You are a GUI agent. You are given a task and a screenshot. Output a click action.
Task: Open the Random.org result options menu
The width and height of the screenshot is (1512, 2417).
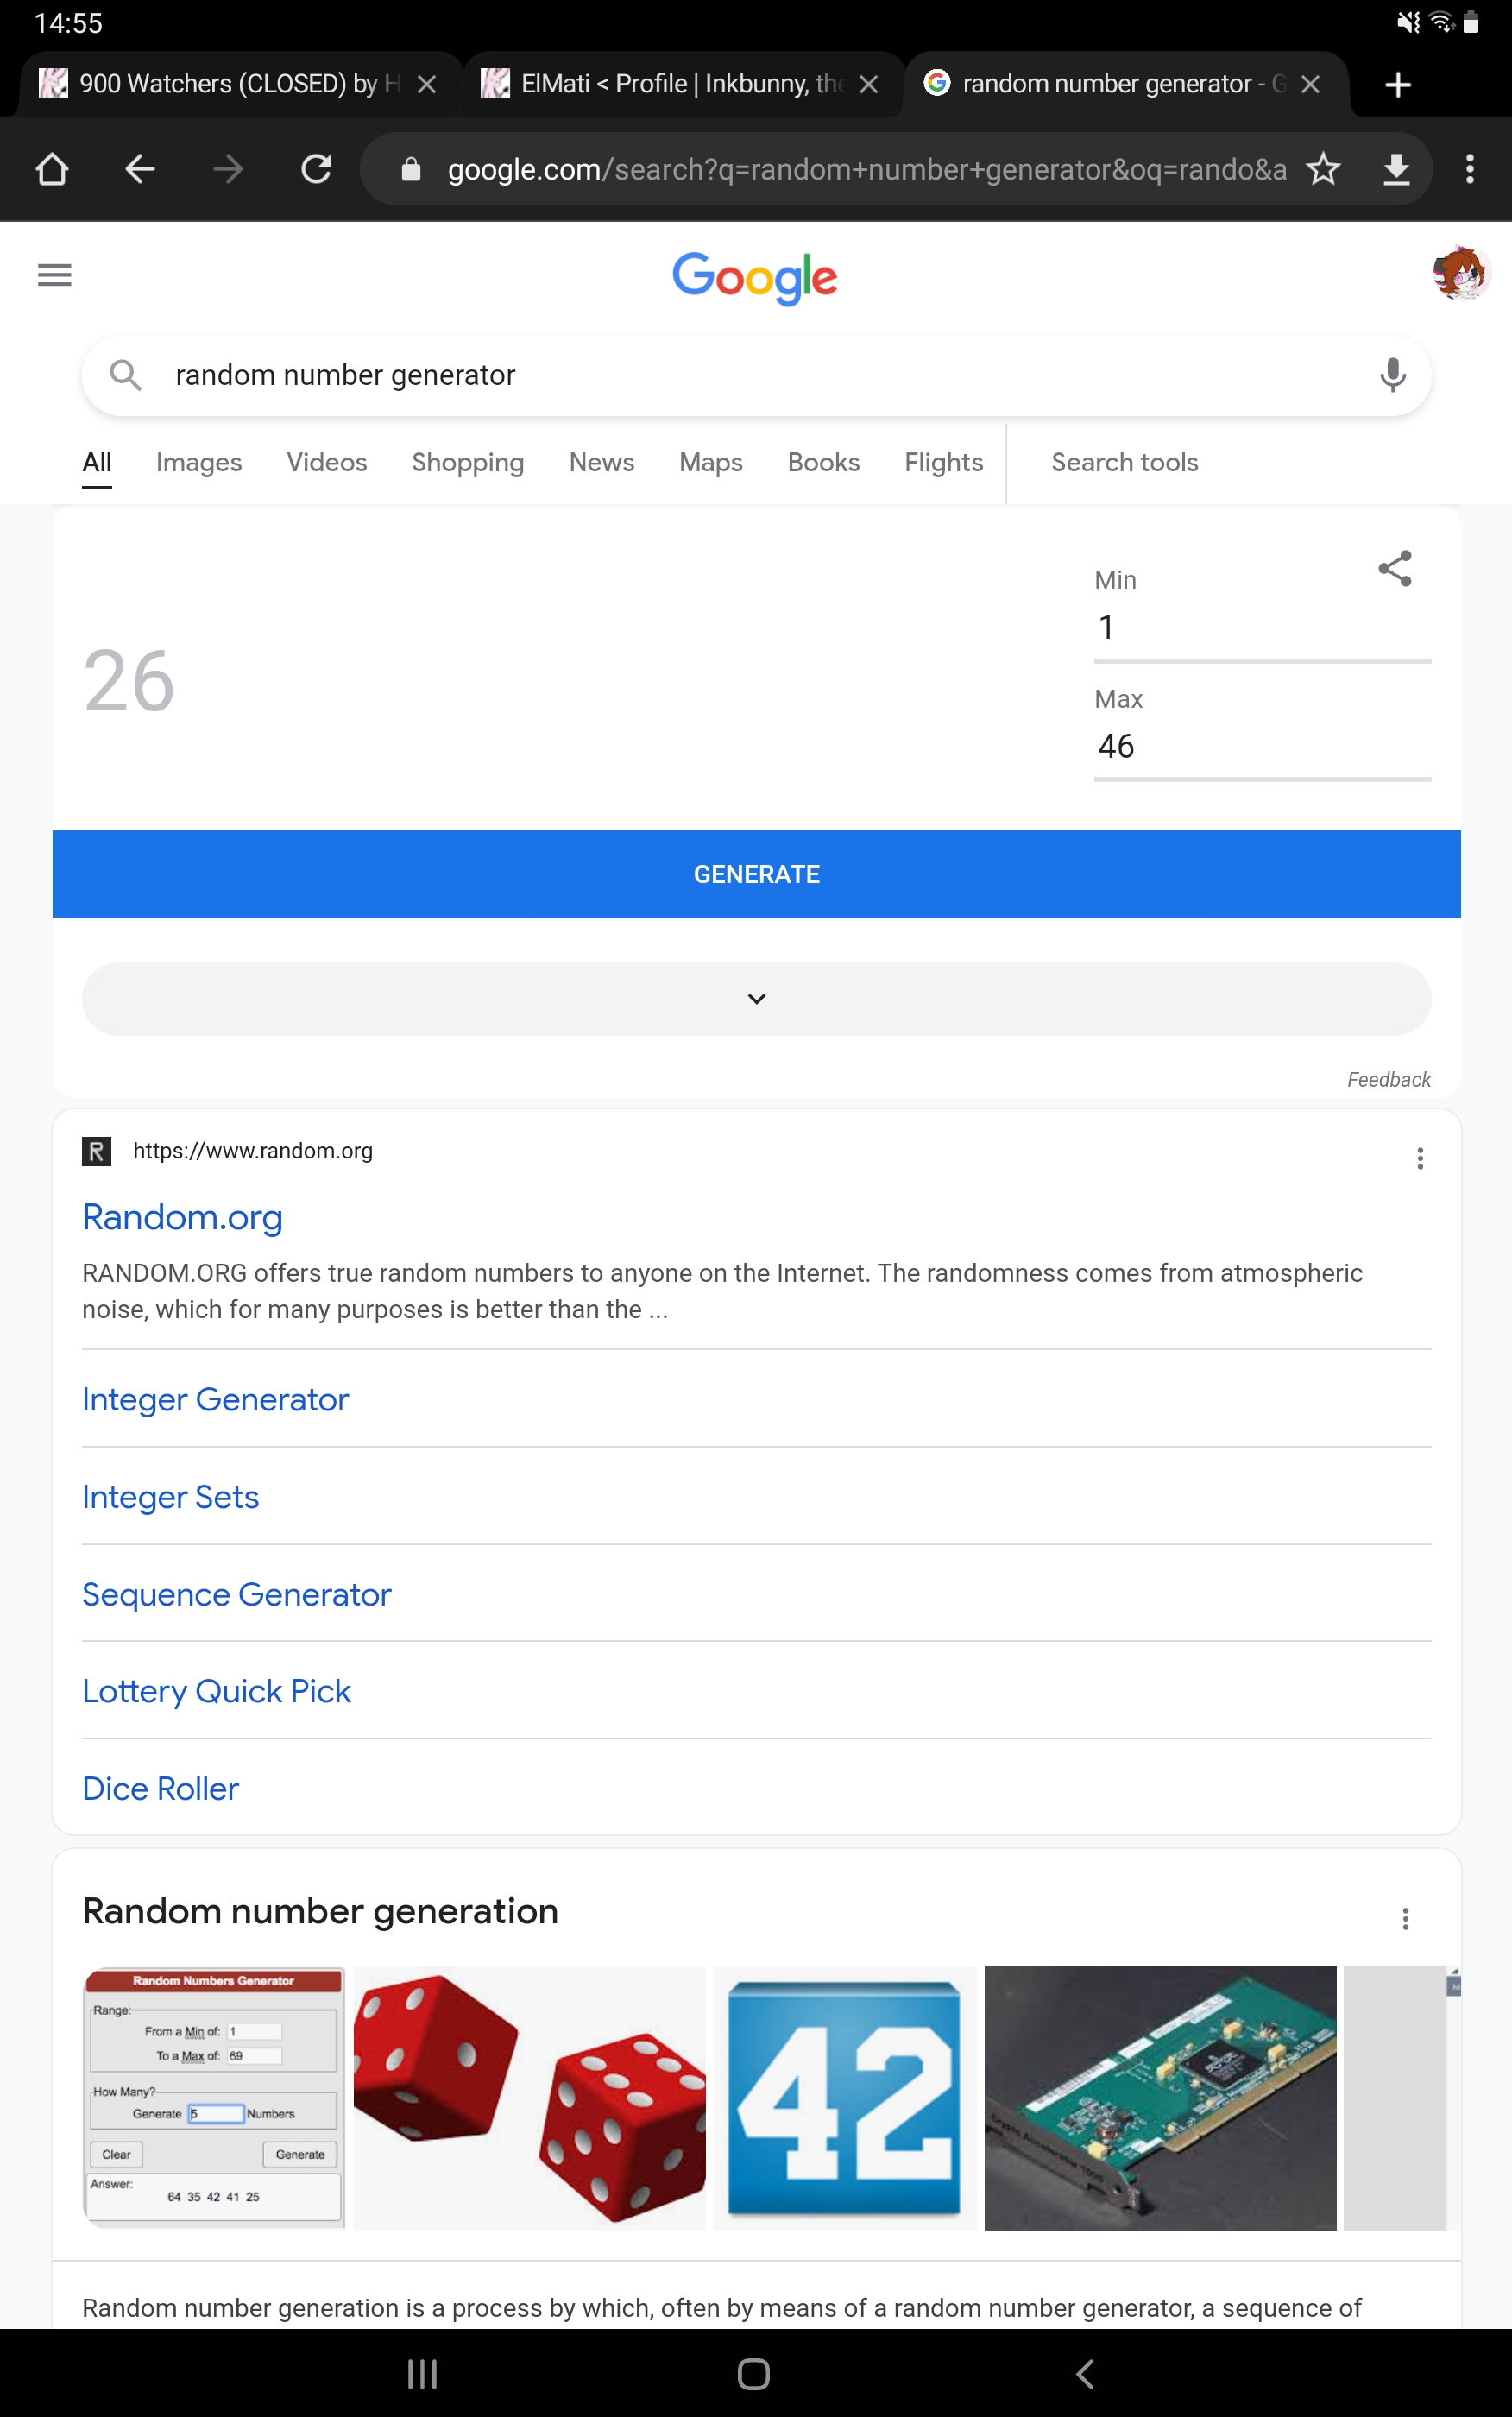coord(1419,1158)
